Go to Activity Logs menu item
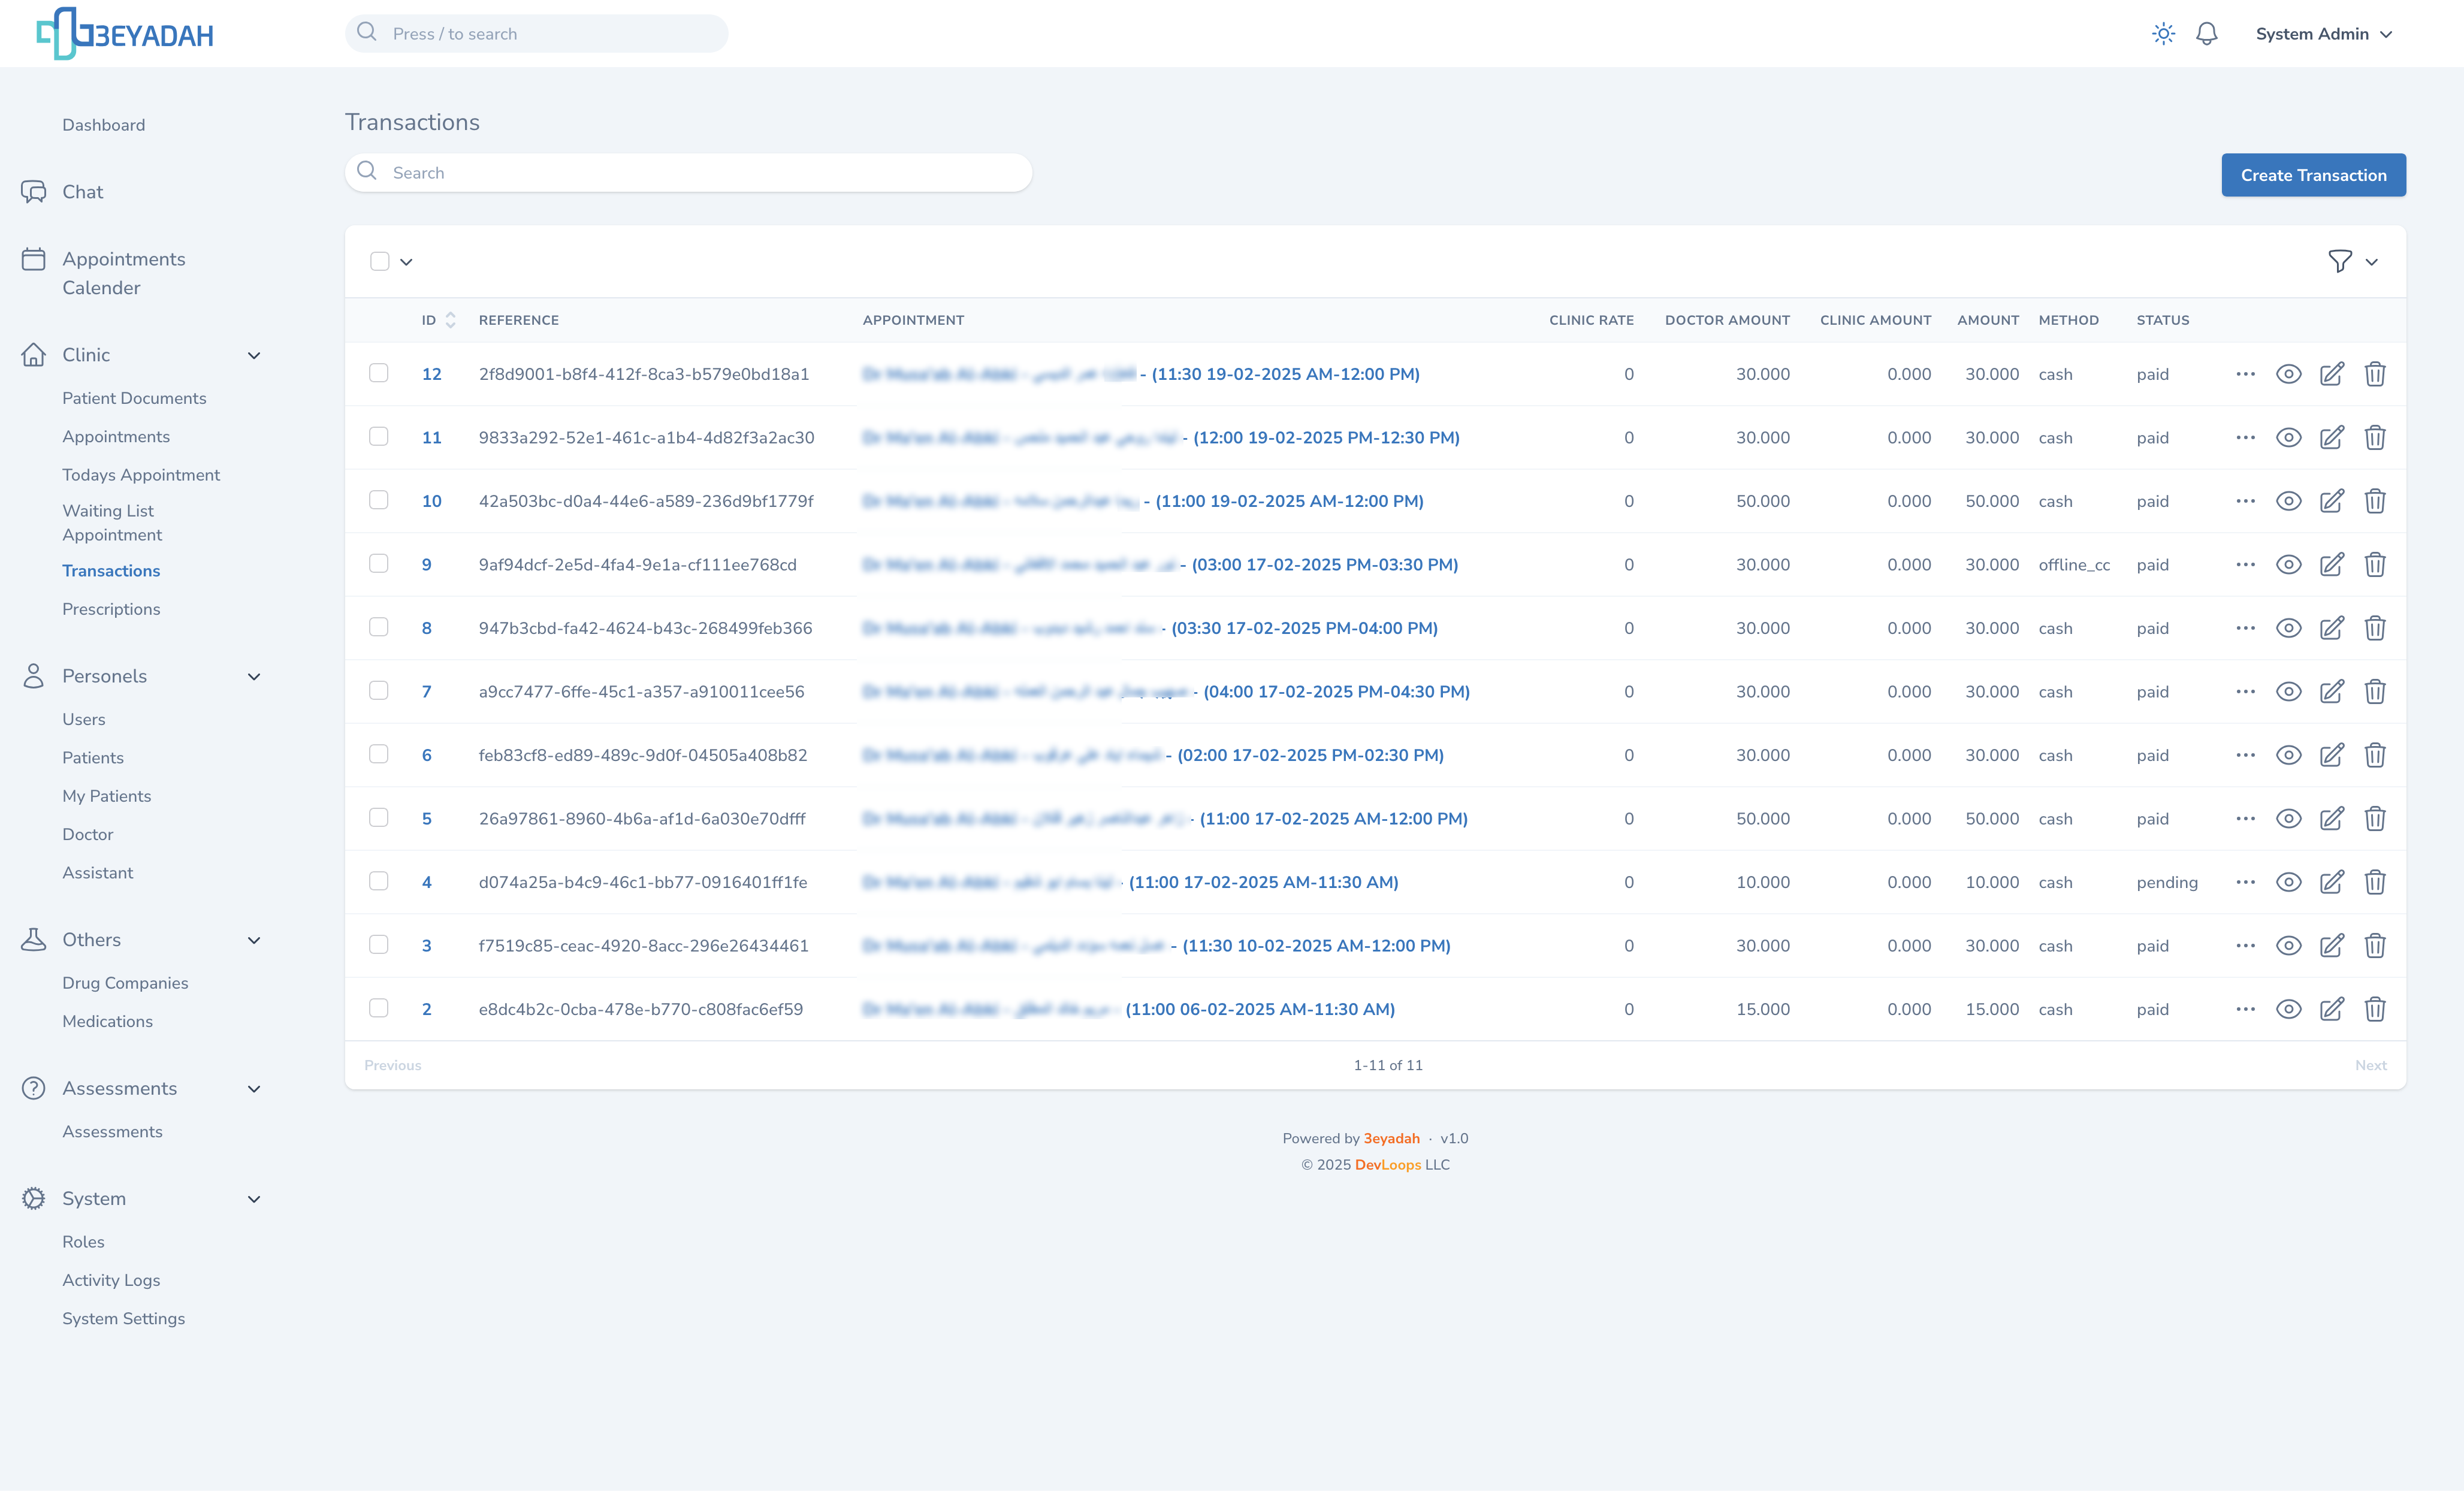The image size is (2464, 1492). tap(111, 1280)
